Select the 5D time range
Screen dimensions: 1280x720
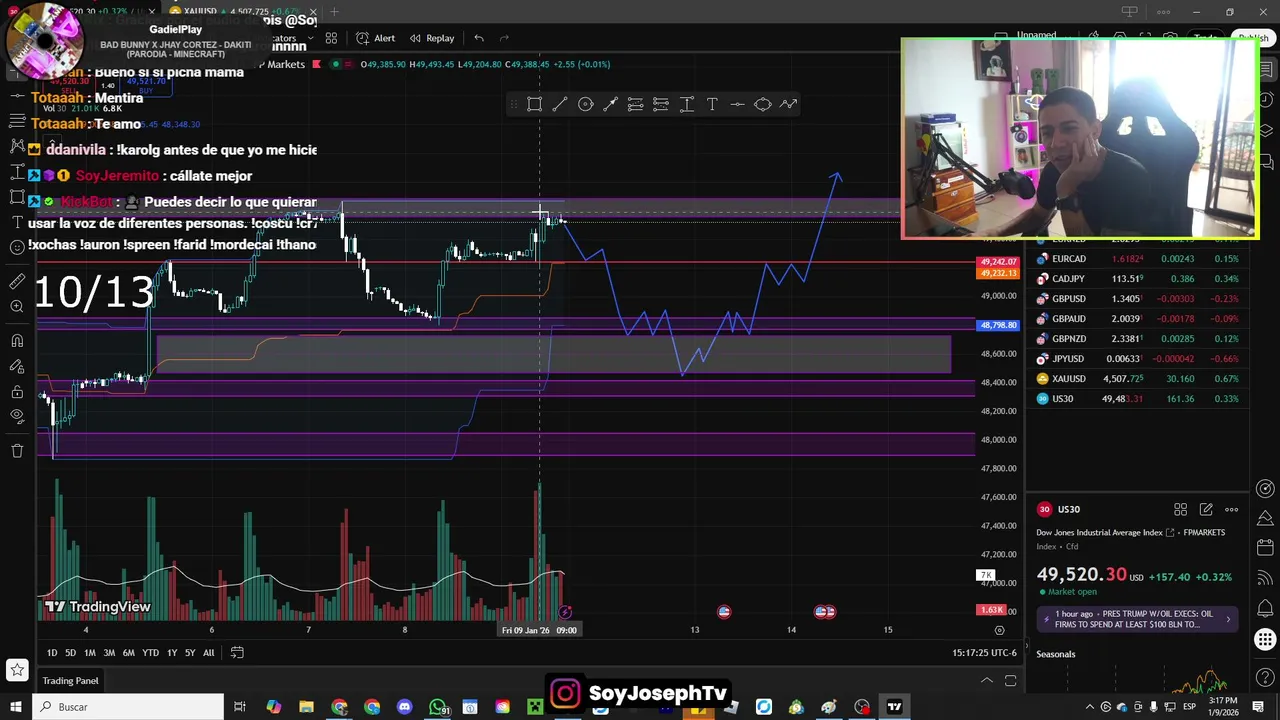(x=70, y=653)
